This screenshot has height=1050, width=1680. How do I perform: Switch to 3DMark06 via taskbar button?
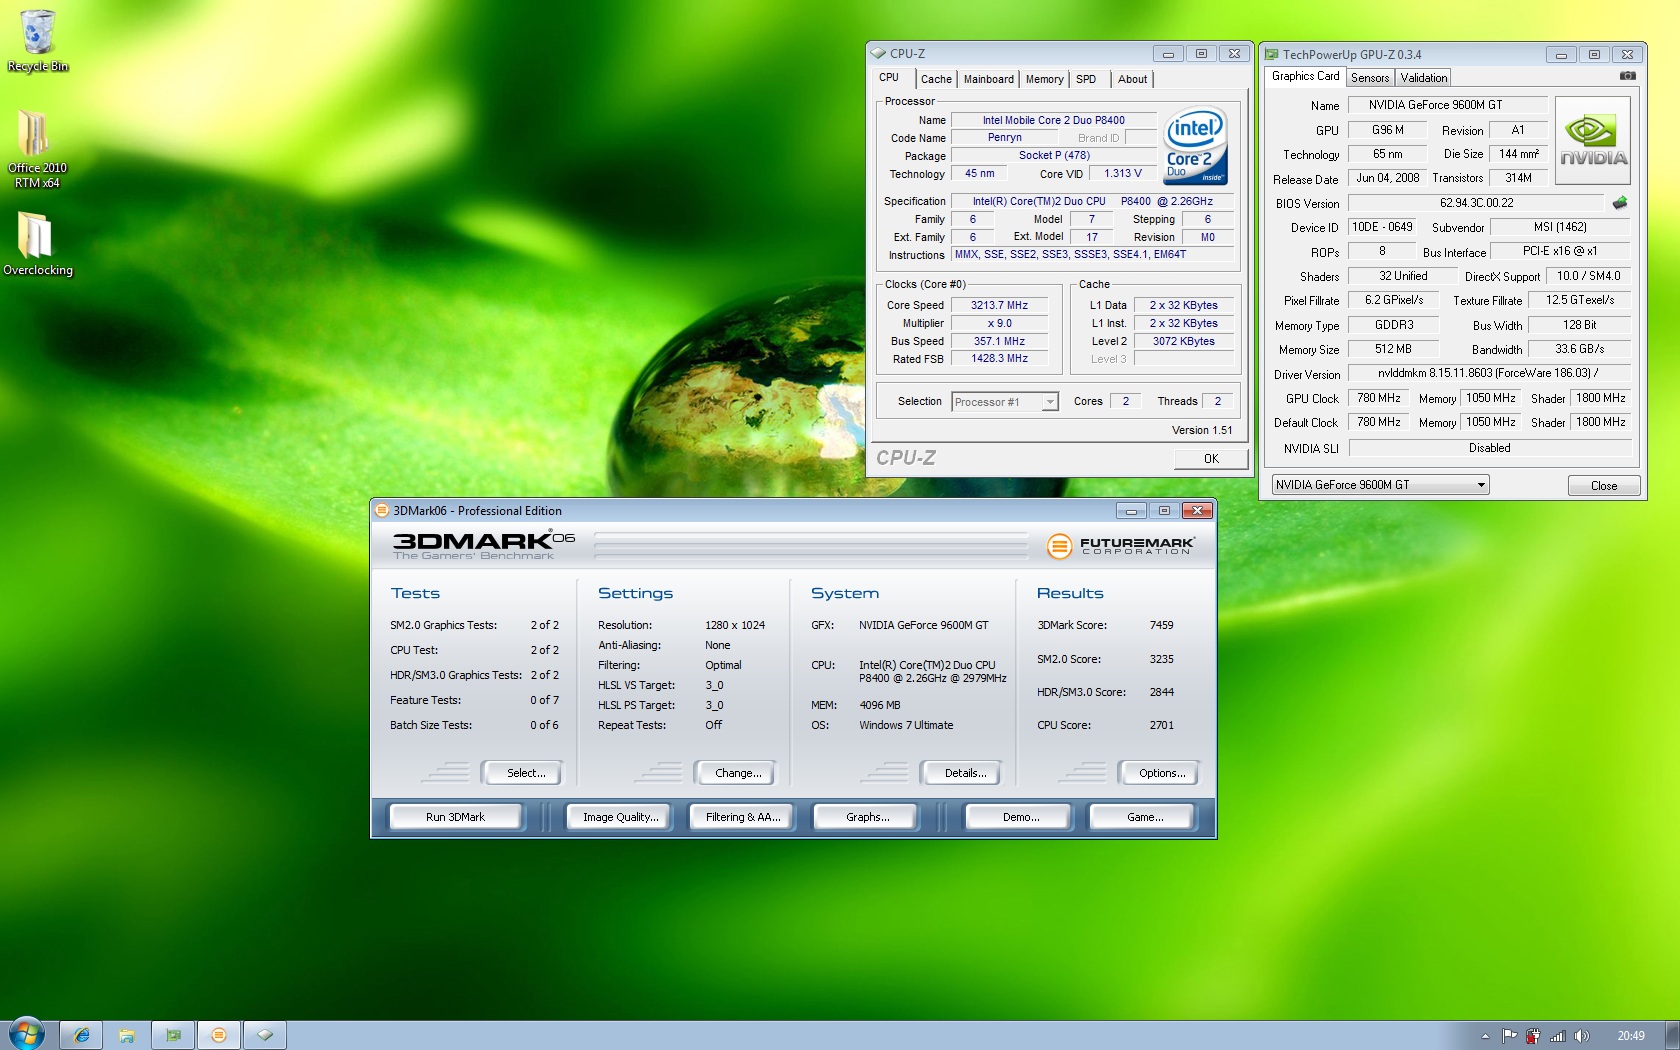click(x=219, y=1035)
